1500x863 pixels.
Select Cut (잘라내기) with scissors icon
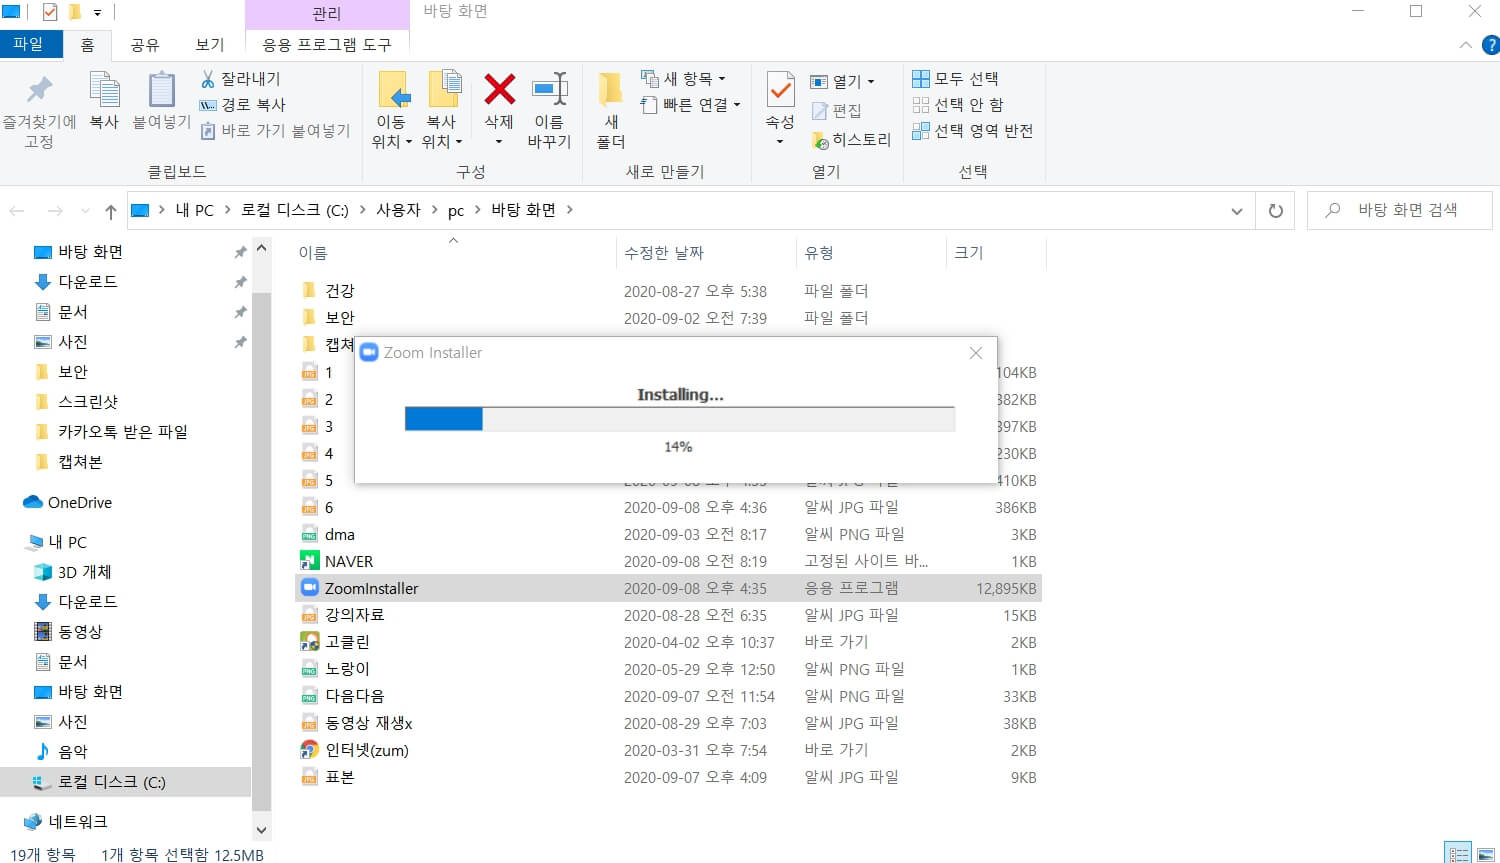pos(241,79)
